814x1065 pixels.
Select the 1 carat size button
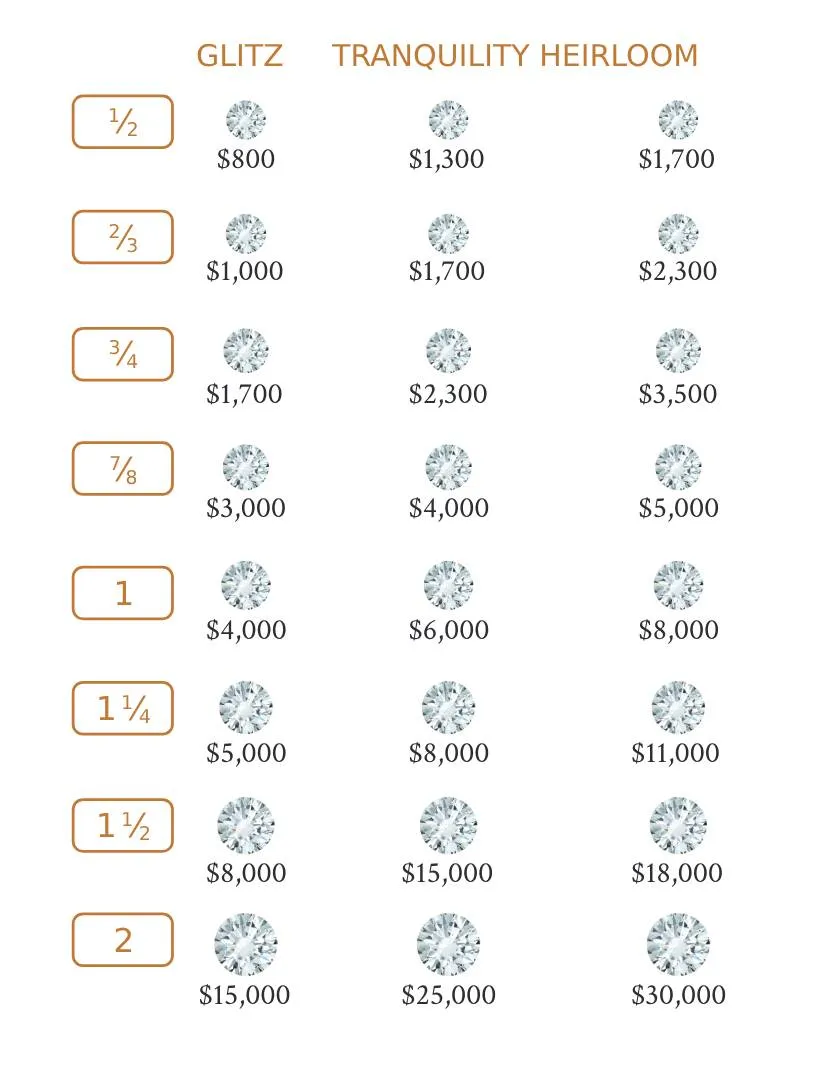123,593
